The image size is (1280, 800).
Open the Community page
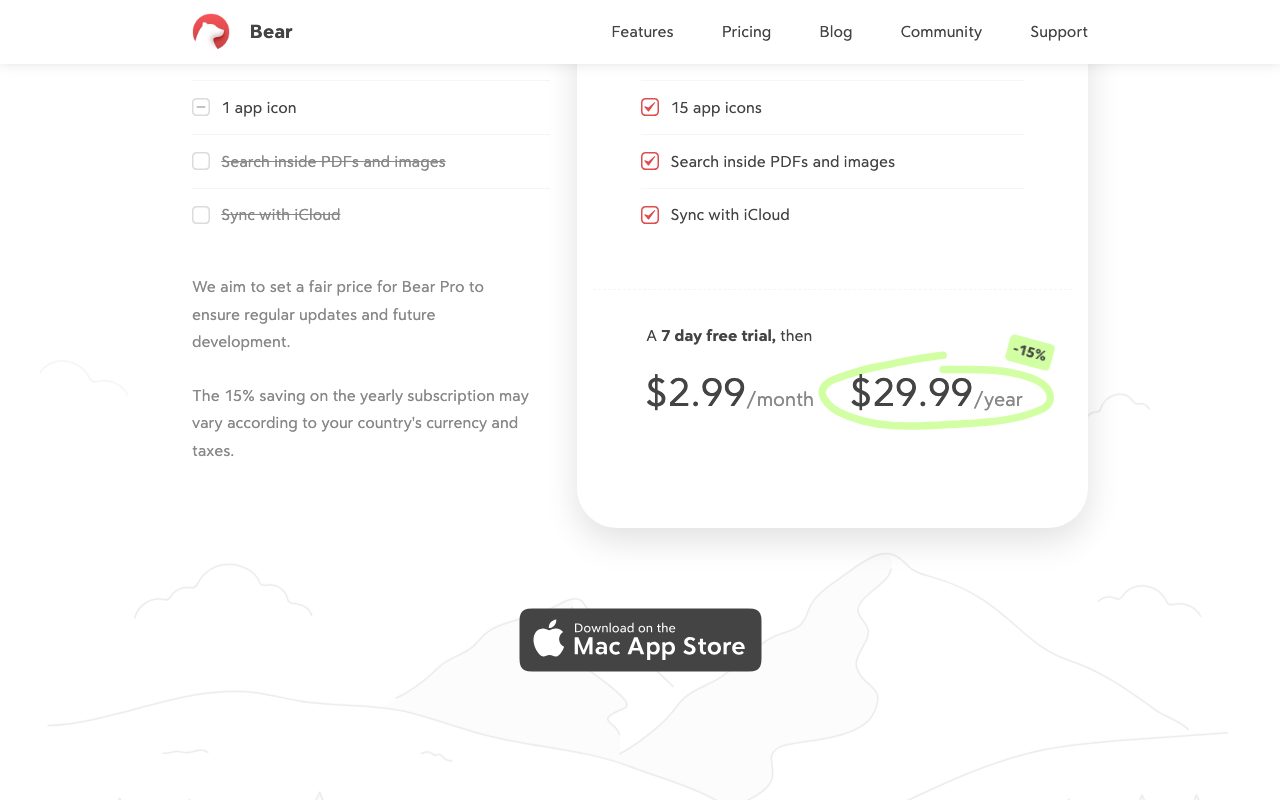tap(941, 32)
